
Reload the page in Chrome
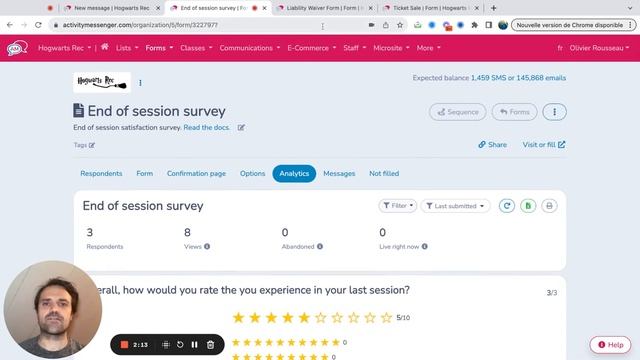(x=38, y=25)
